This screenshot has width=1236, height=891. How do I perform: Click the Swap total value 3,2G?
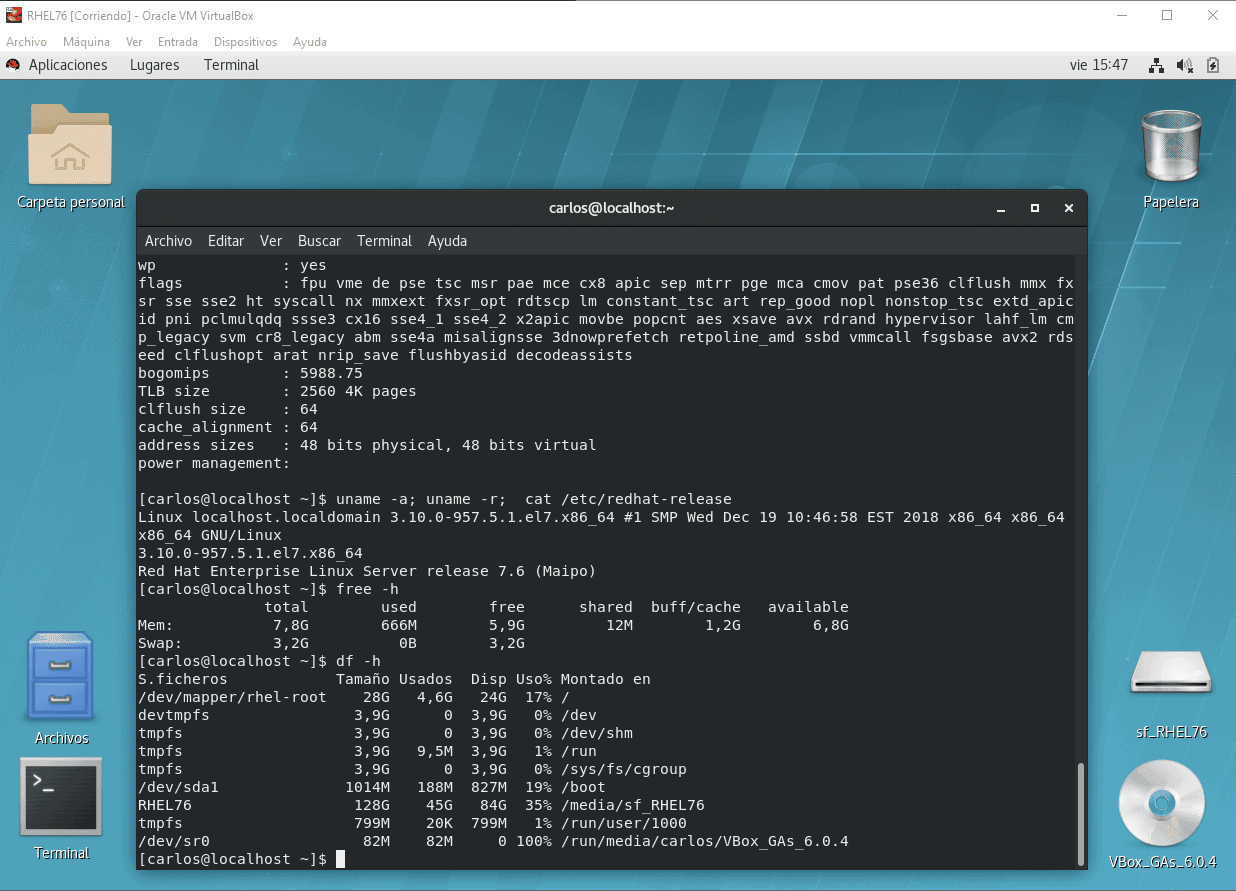click(x=290, y=643)
